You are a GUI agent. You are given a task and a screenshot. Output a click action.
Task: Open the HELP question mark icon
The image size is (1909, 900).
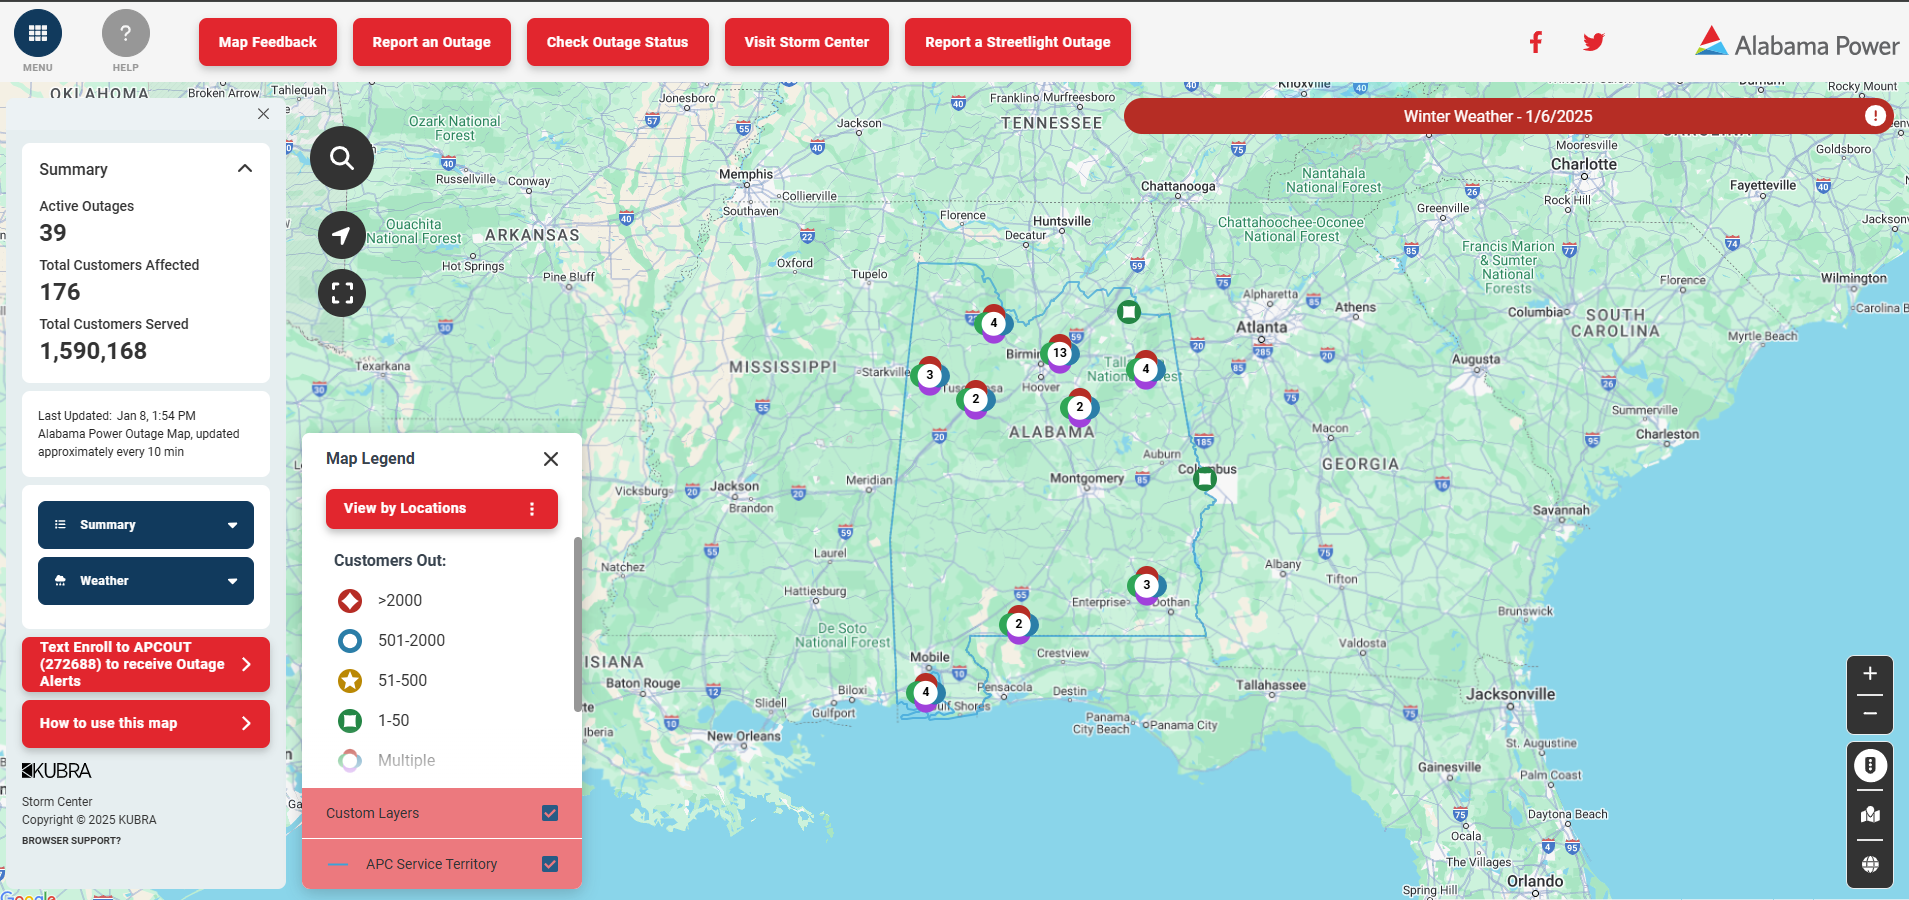click(126, 34)
